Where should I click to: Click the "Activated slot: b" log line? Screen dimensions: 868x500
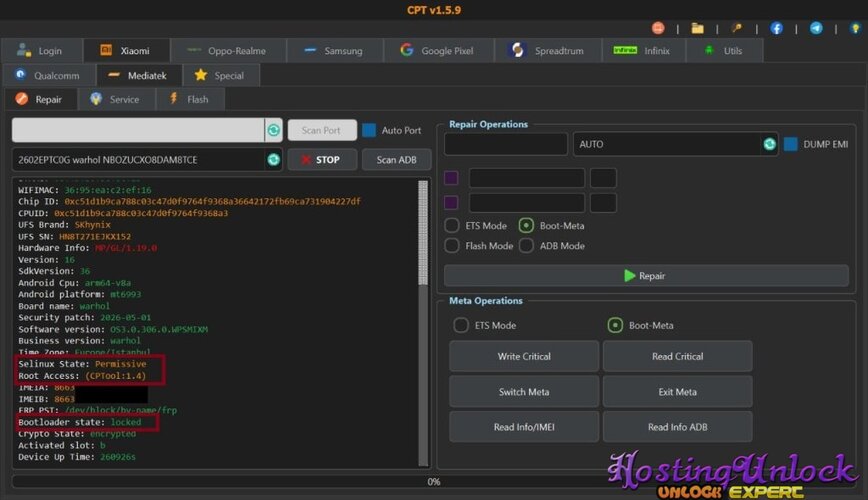click(x=61, y=445)
